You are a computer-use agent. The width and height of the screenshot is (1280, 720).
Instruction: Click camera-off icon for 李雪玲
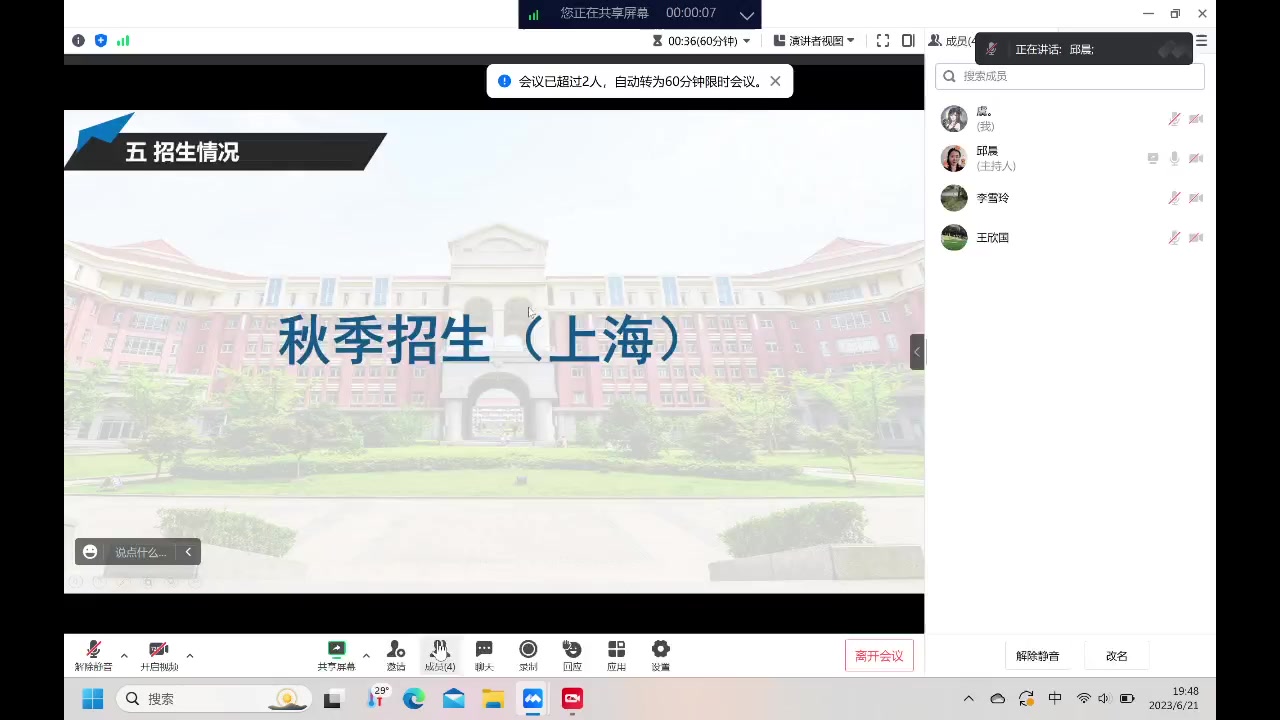pos(1196,198)
